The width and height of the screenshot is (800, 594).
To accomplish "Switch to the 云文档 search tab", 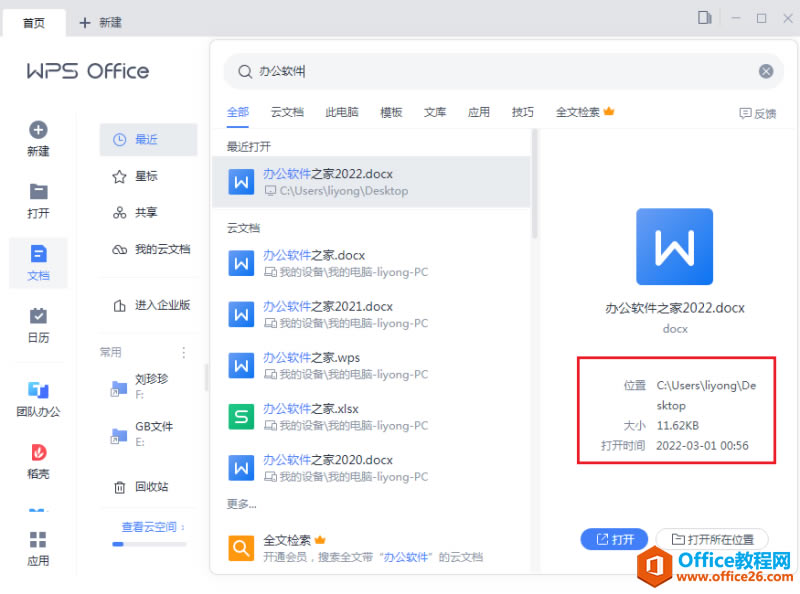I will coord(287,112).
